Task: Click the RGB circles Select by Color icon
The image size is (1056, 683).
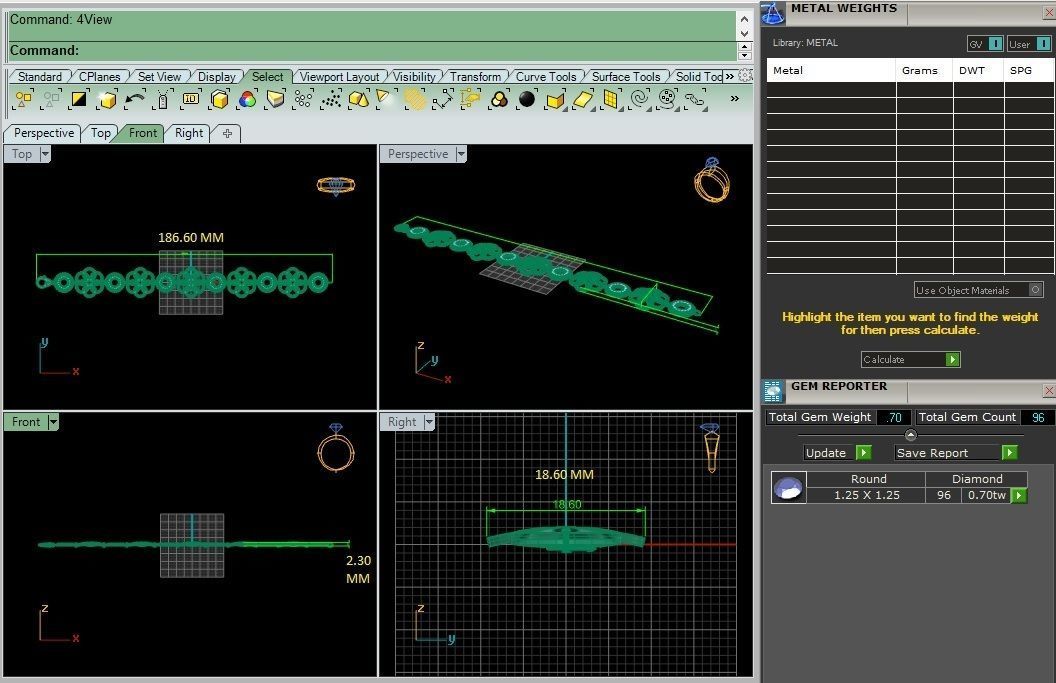Action: coord(247,100)
